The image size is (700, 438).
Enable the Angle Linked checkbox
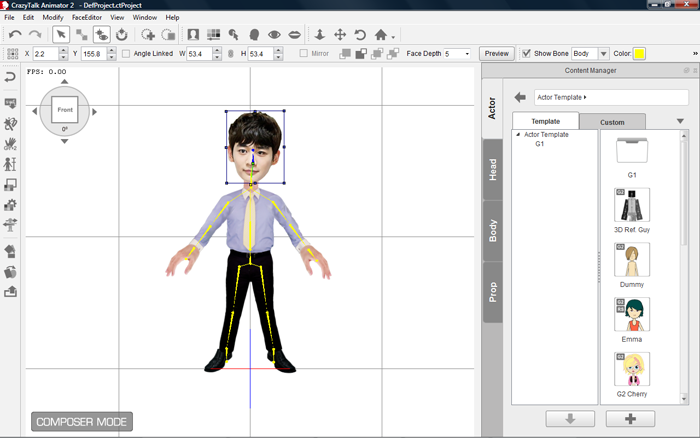[x=125, y=54]
